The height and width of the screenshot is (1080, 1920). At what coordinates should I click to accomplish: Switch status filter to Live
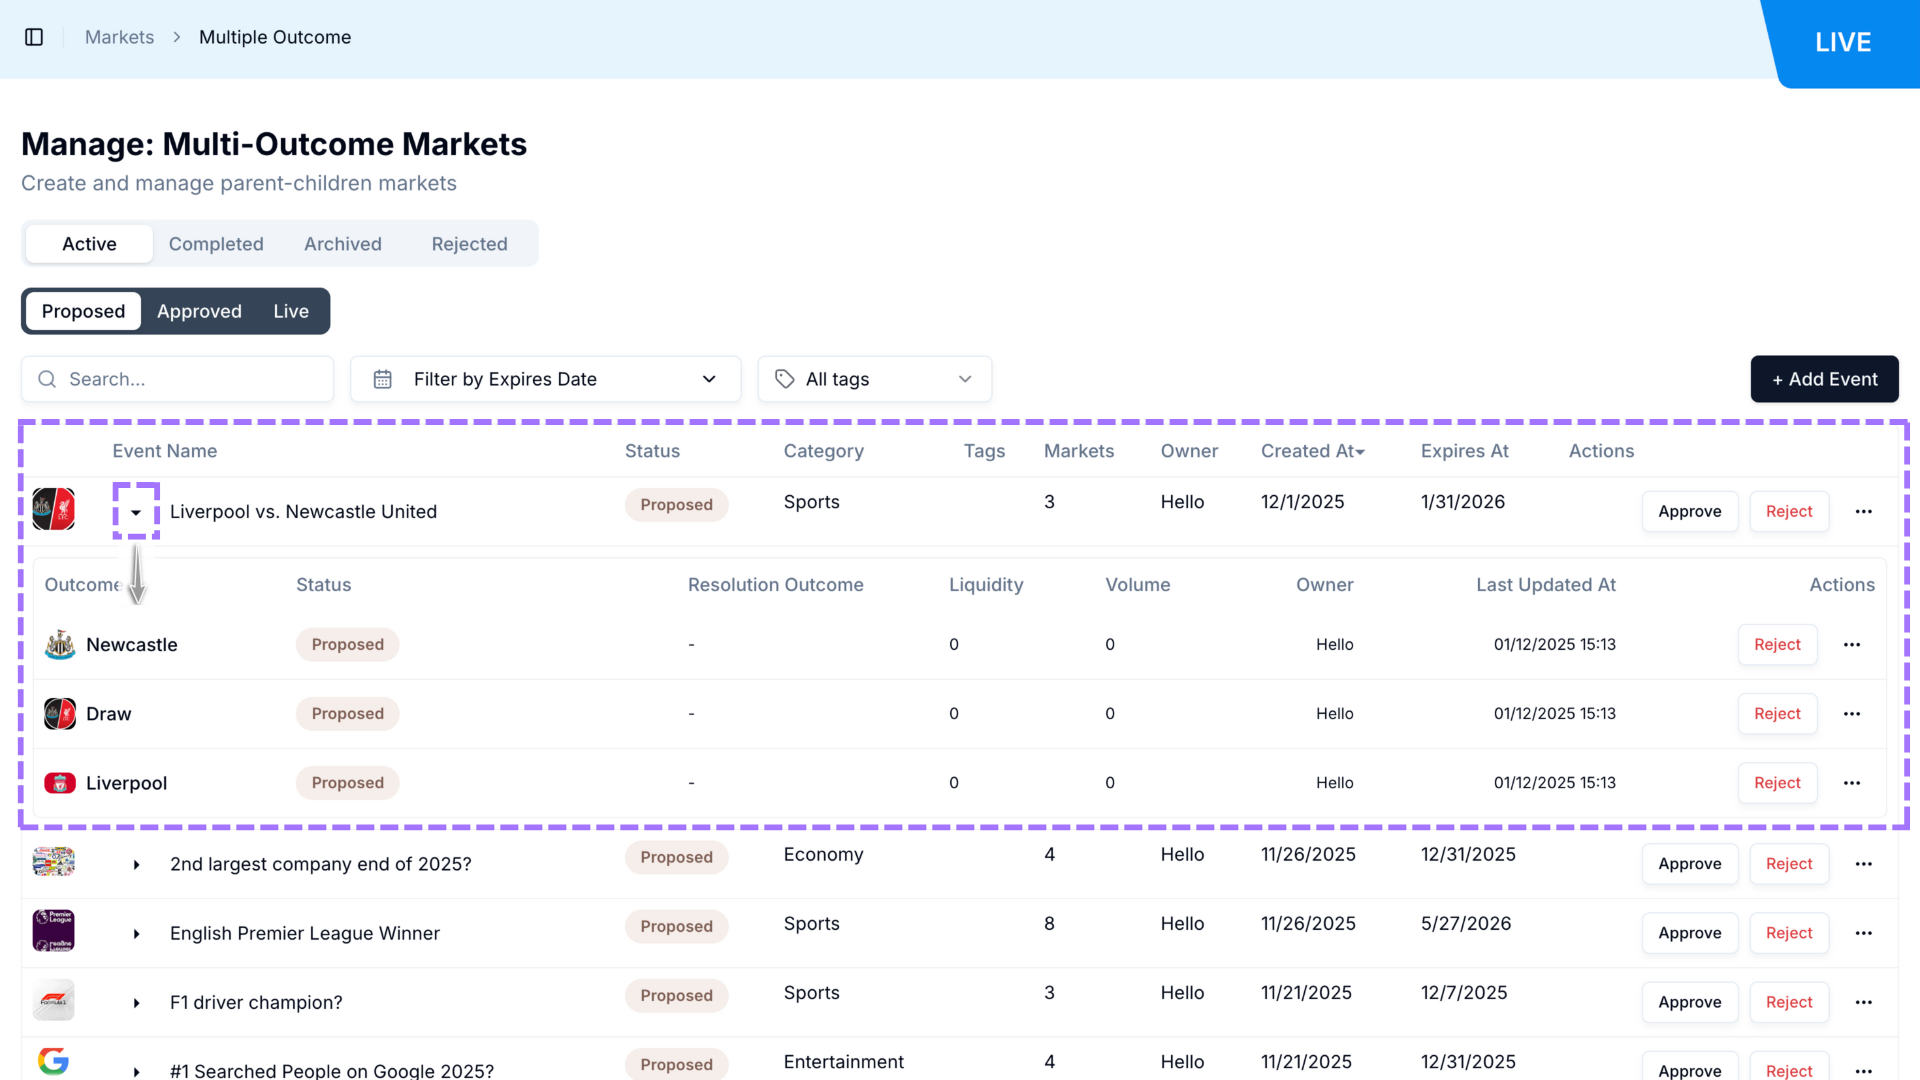pyautogui.click(x=291, y=311)
